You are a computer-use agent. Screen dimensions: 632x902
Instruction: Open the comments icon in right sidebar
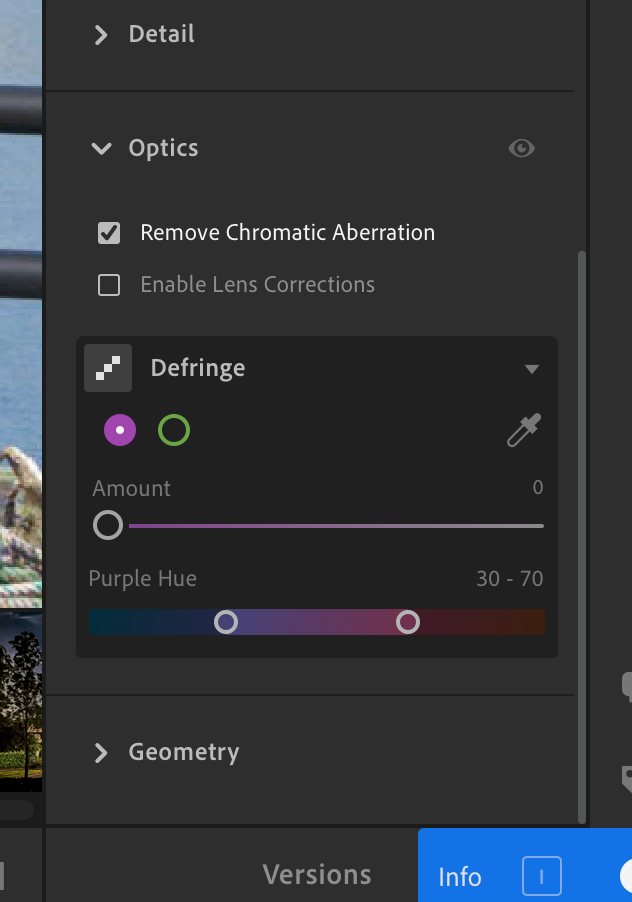click(x=626, y=684)
